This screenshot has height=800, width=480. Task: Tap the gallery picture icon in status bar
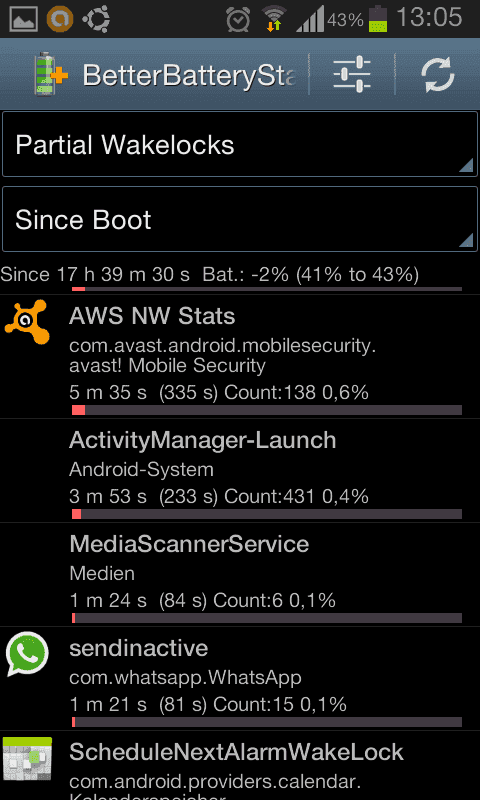pyautogui.click(x=23, y=19)
